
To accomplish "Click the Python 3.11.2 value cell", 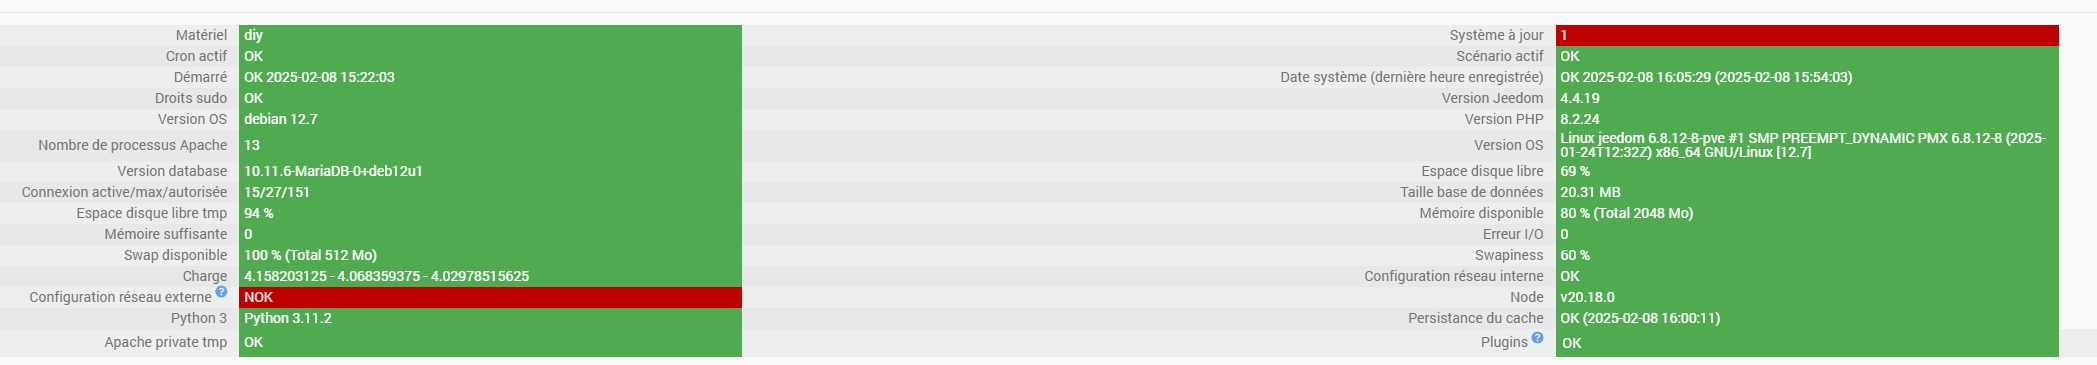I will (490, 318).
